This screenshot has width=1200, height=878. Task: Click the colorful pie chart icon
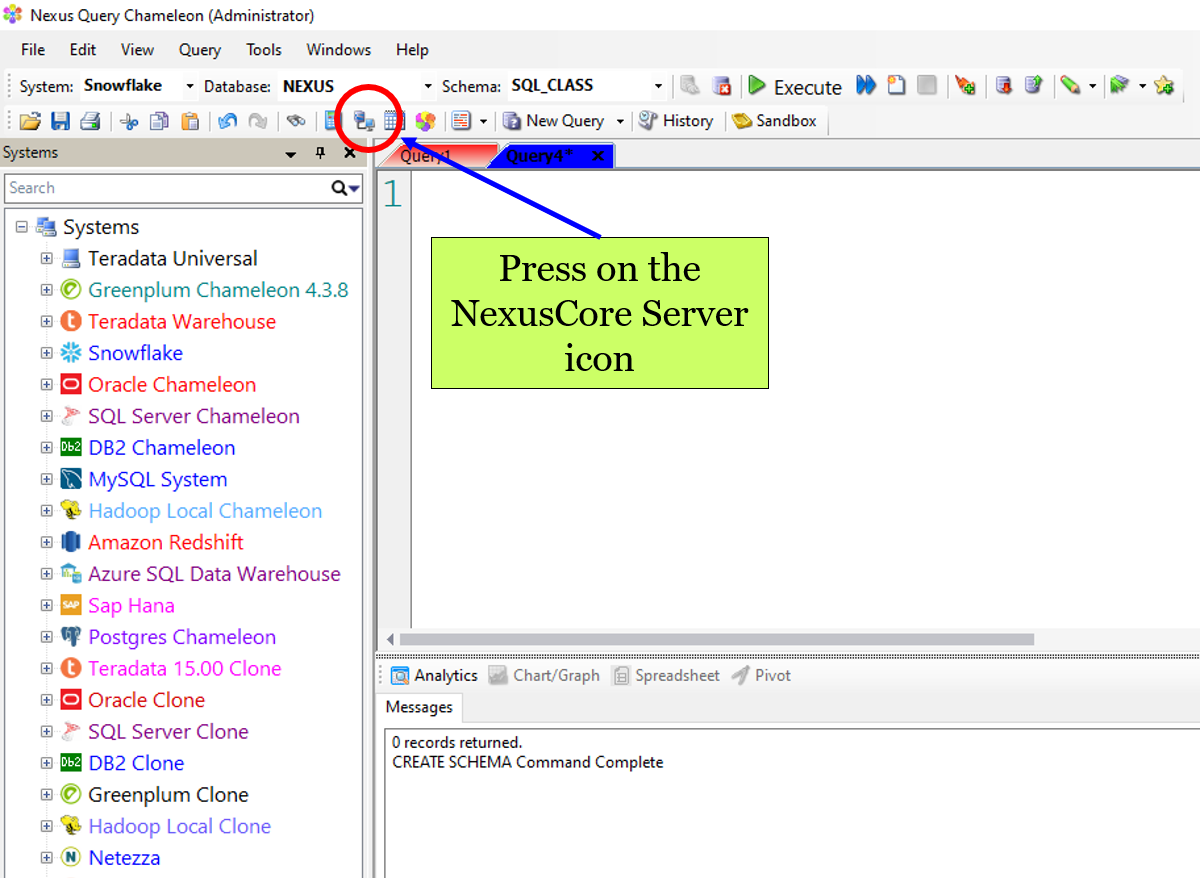[425, 121]
